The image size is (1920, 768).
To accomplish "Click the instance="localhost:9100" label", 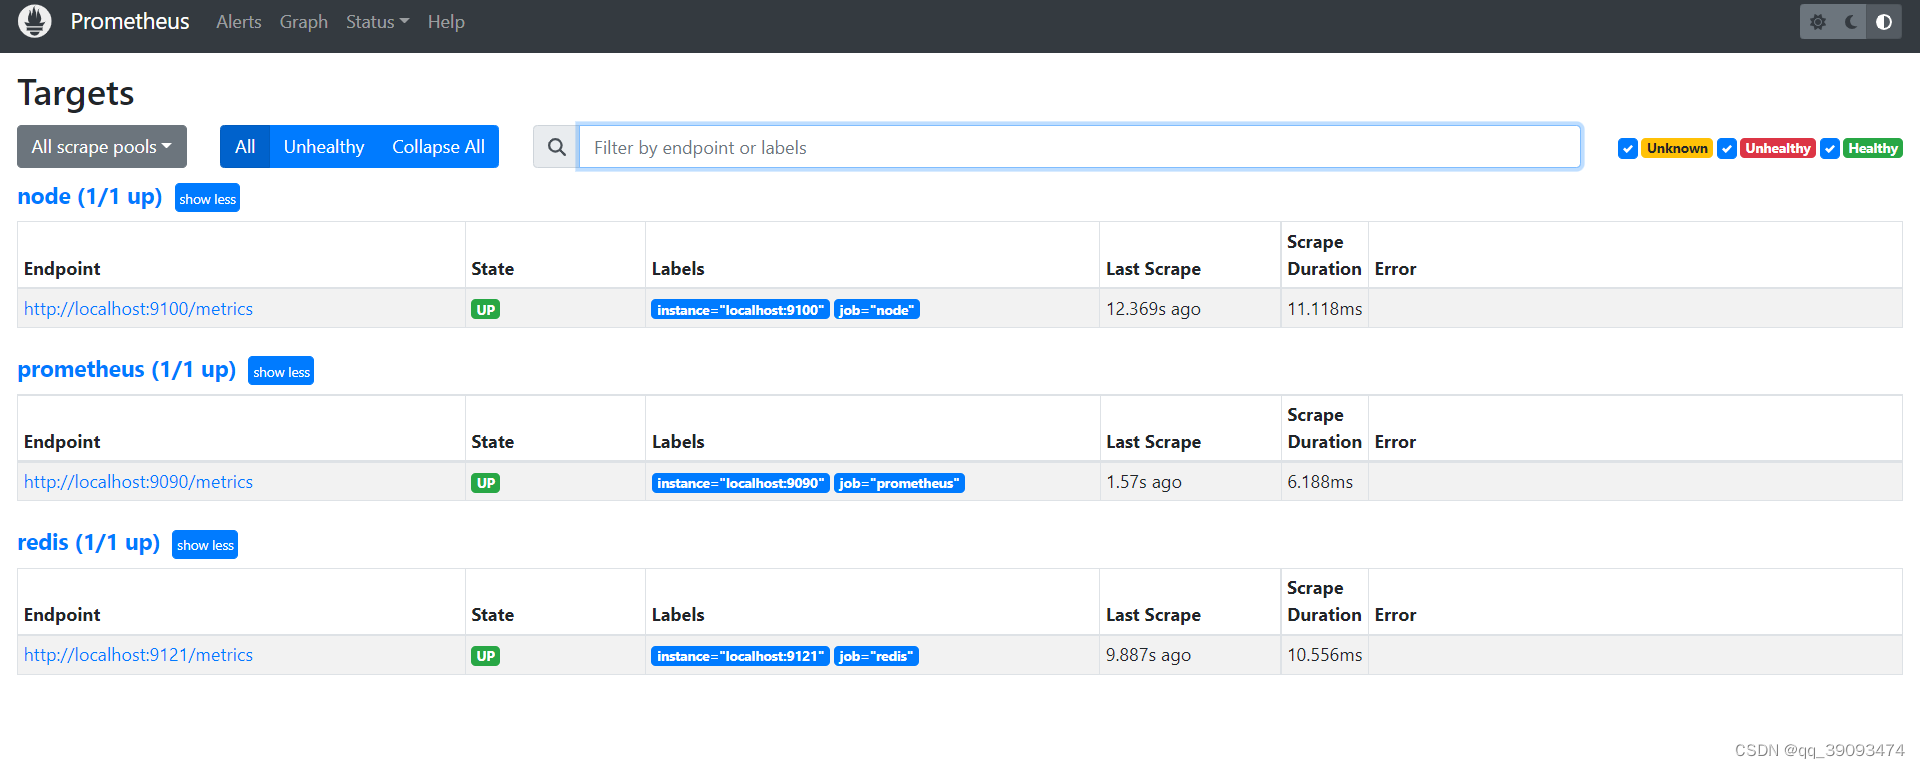I will tap(741, 310).
